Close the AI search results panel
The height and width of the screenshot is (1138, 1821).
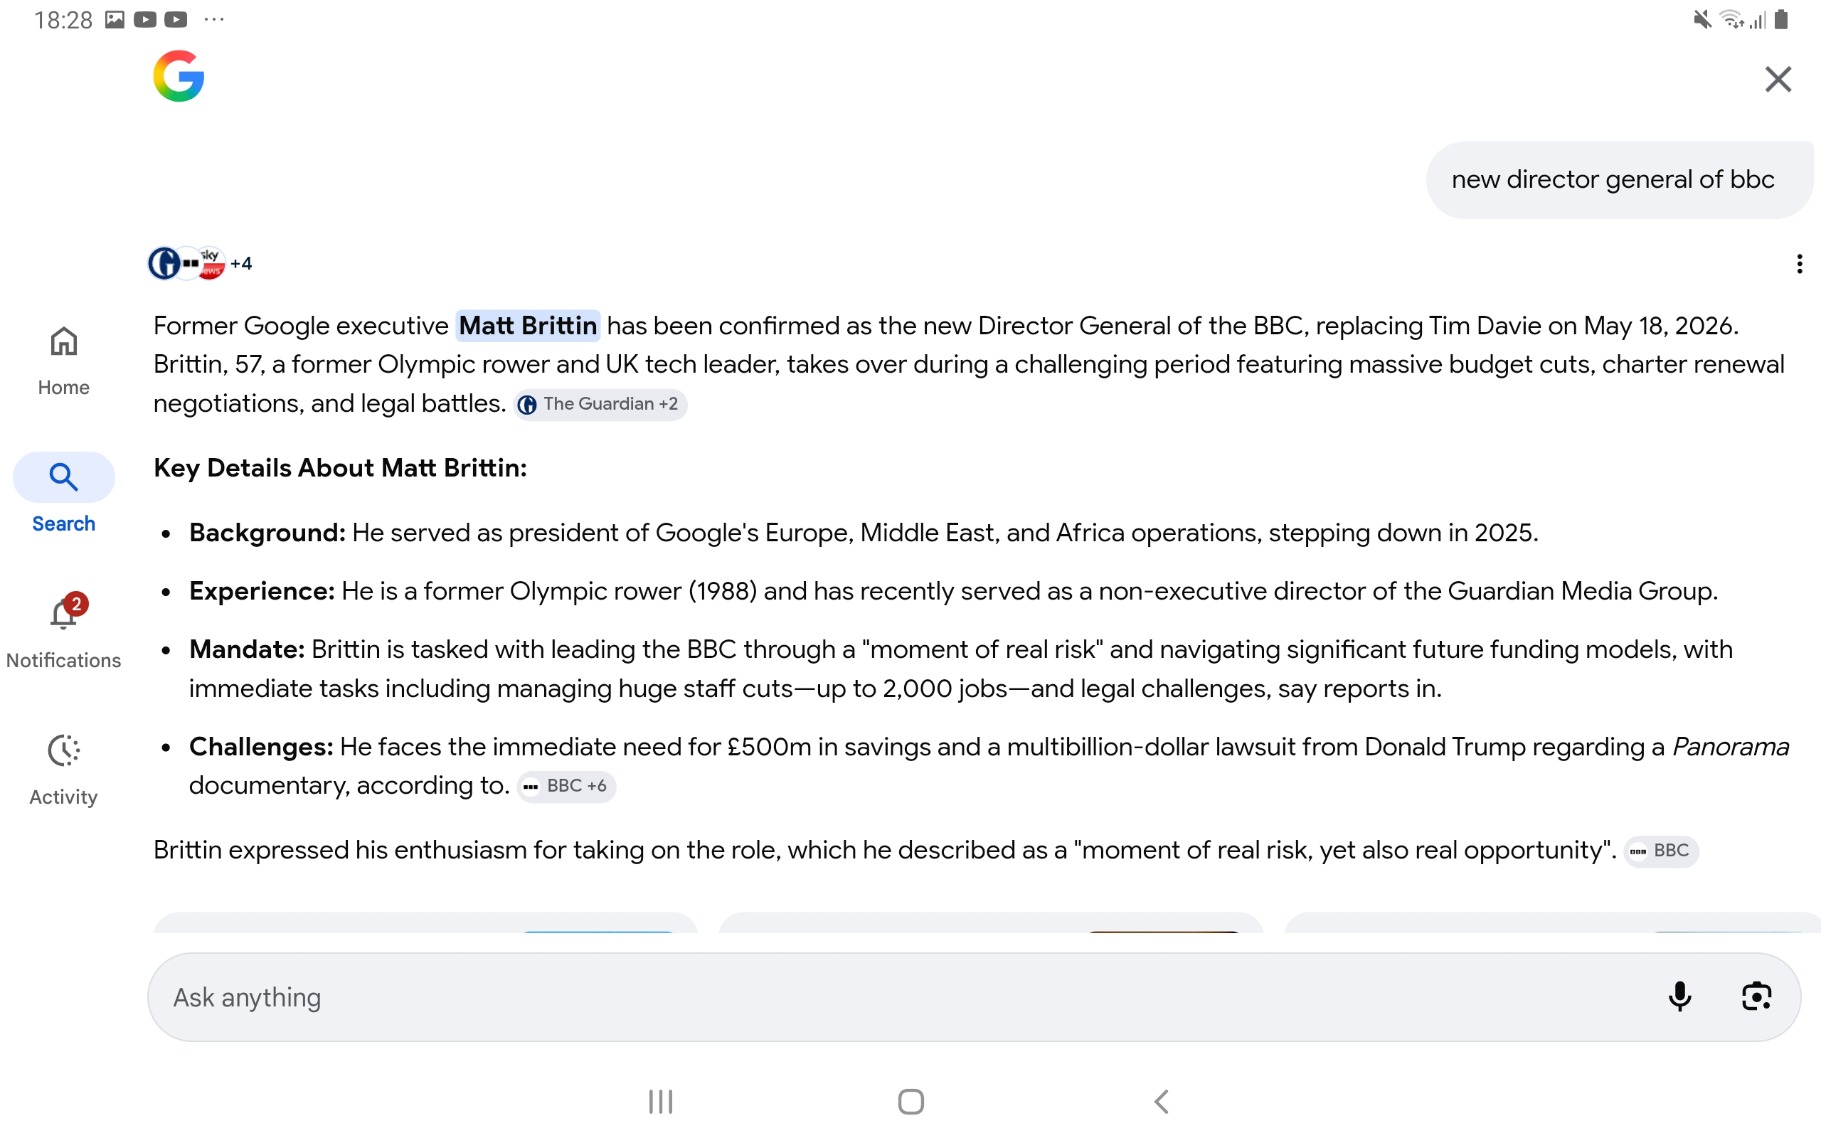click(x=1777, y=79)
